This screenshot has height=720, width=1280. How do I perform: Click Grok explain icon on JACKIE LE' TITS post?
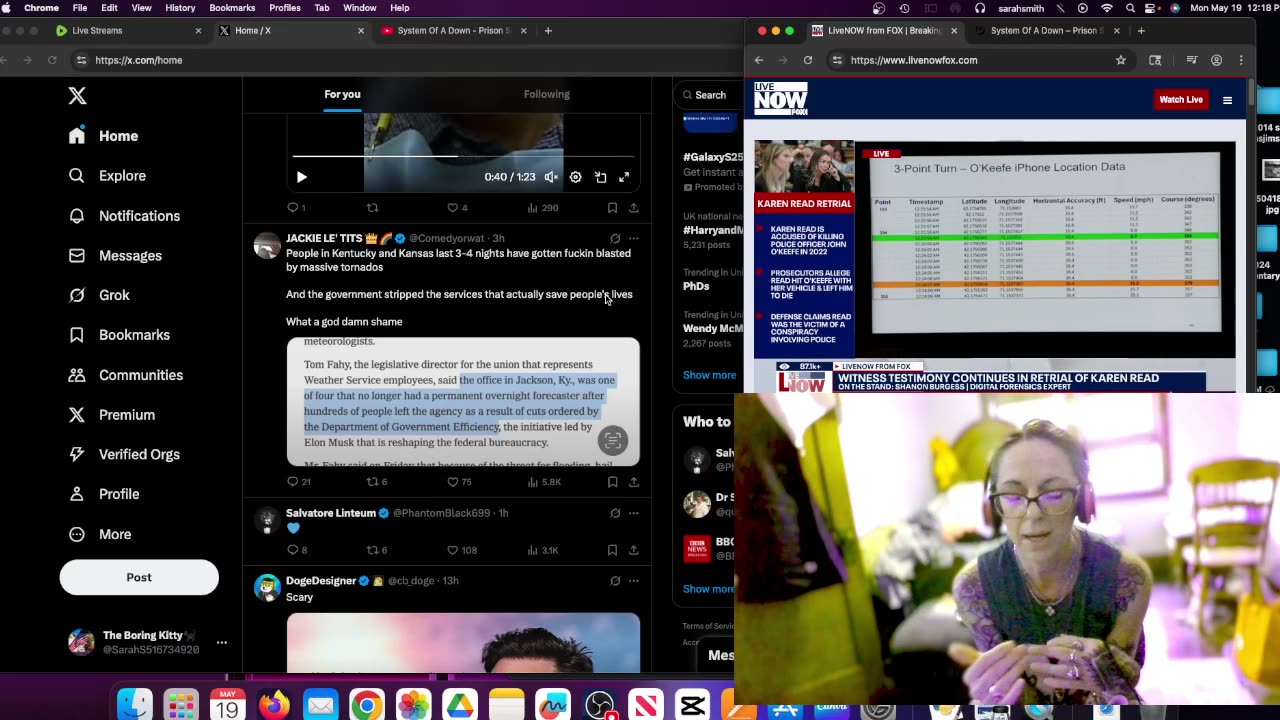615,239
